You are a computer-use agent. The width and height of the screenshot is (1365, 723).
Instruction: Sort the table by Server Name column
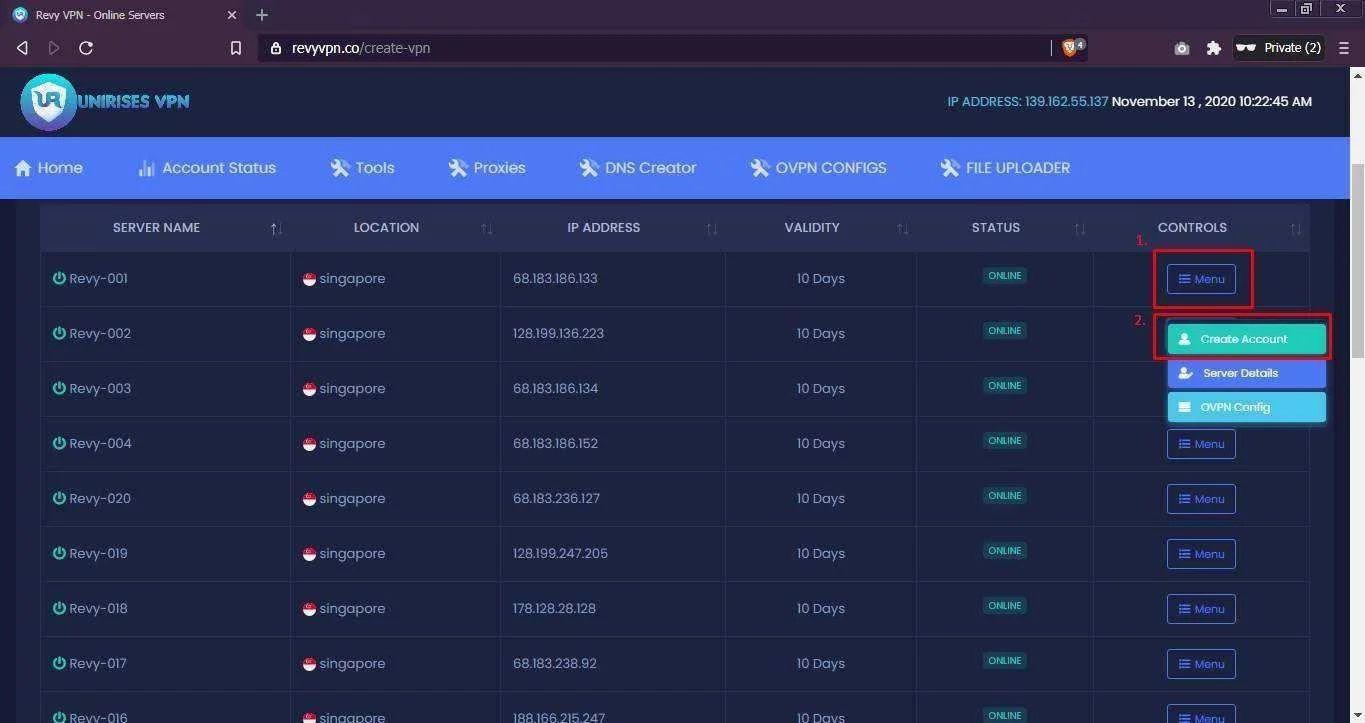click(165, 228)
